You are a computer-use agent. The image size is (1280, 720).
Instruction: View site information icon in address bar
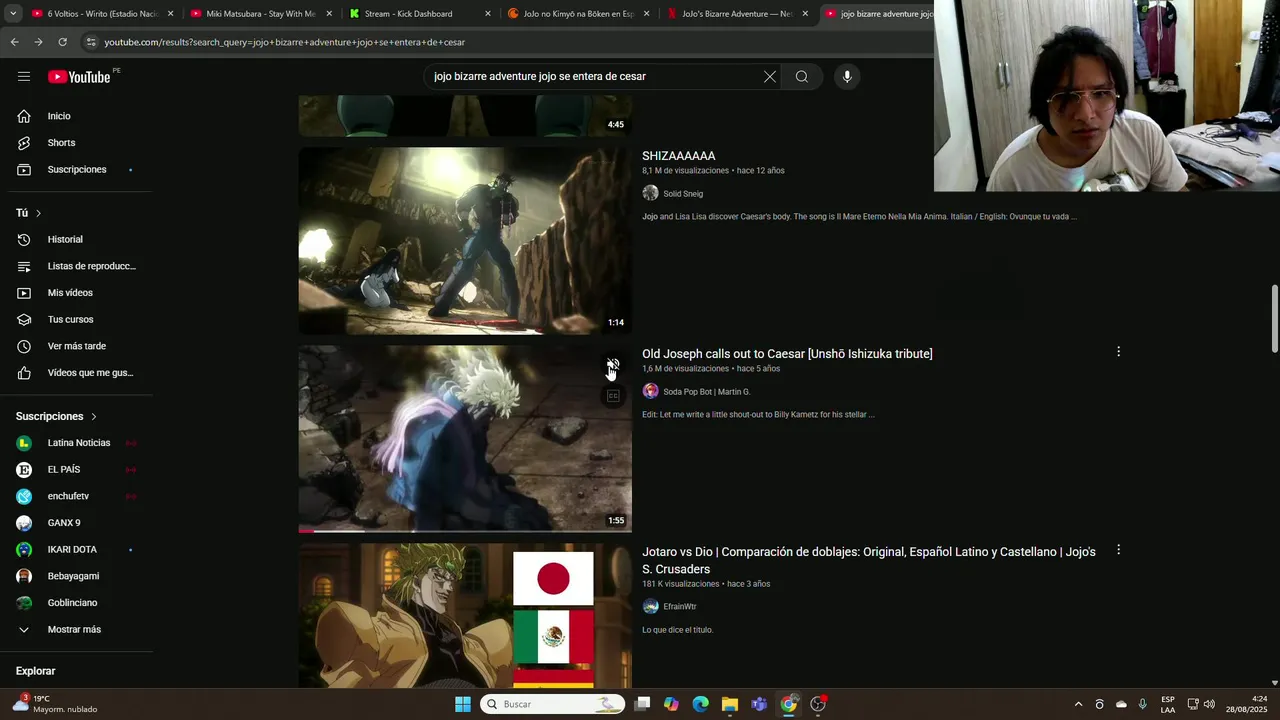(91, 42)
